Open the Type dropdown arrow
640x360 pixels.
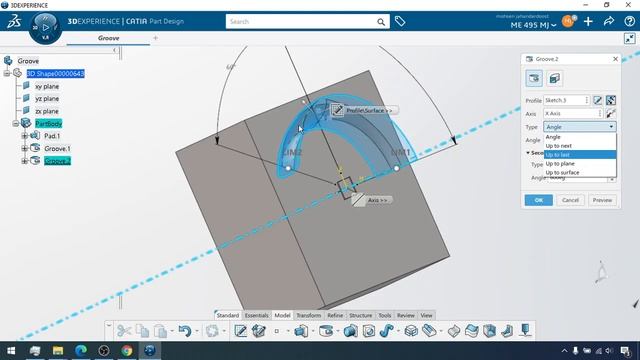point(611,127)
